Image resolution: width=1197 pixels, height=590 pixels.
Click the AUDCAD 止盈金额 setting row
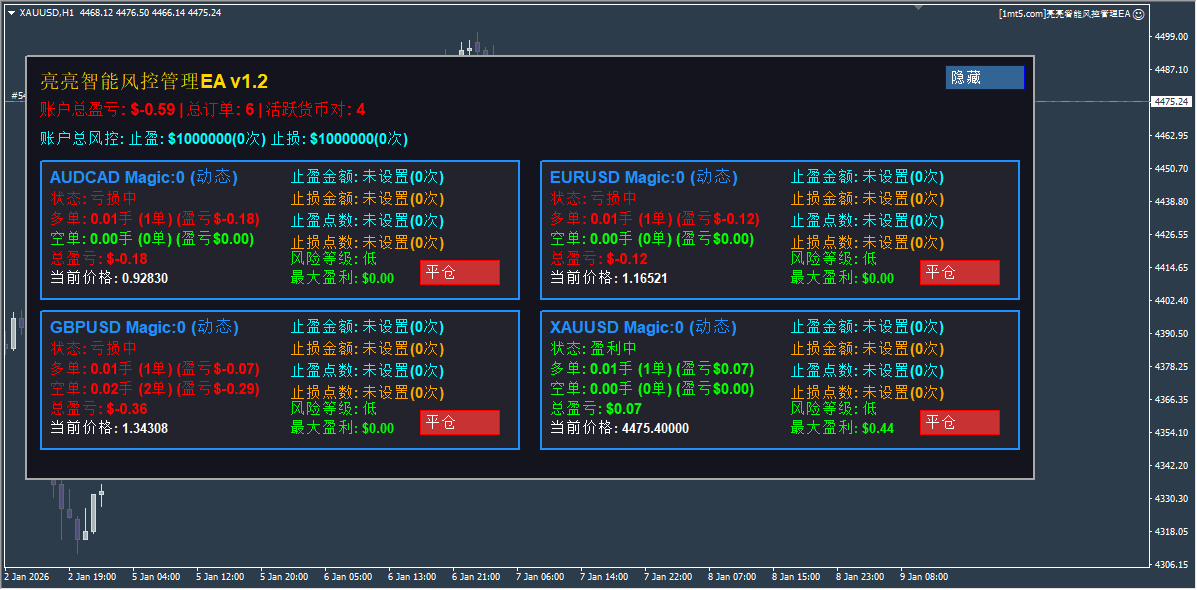366,177
